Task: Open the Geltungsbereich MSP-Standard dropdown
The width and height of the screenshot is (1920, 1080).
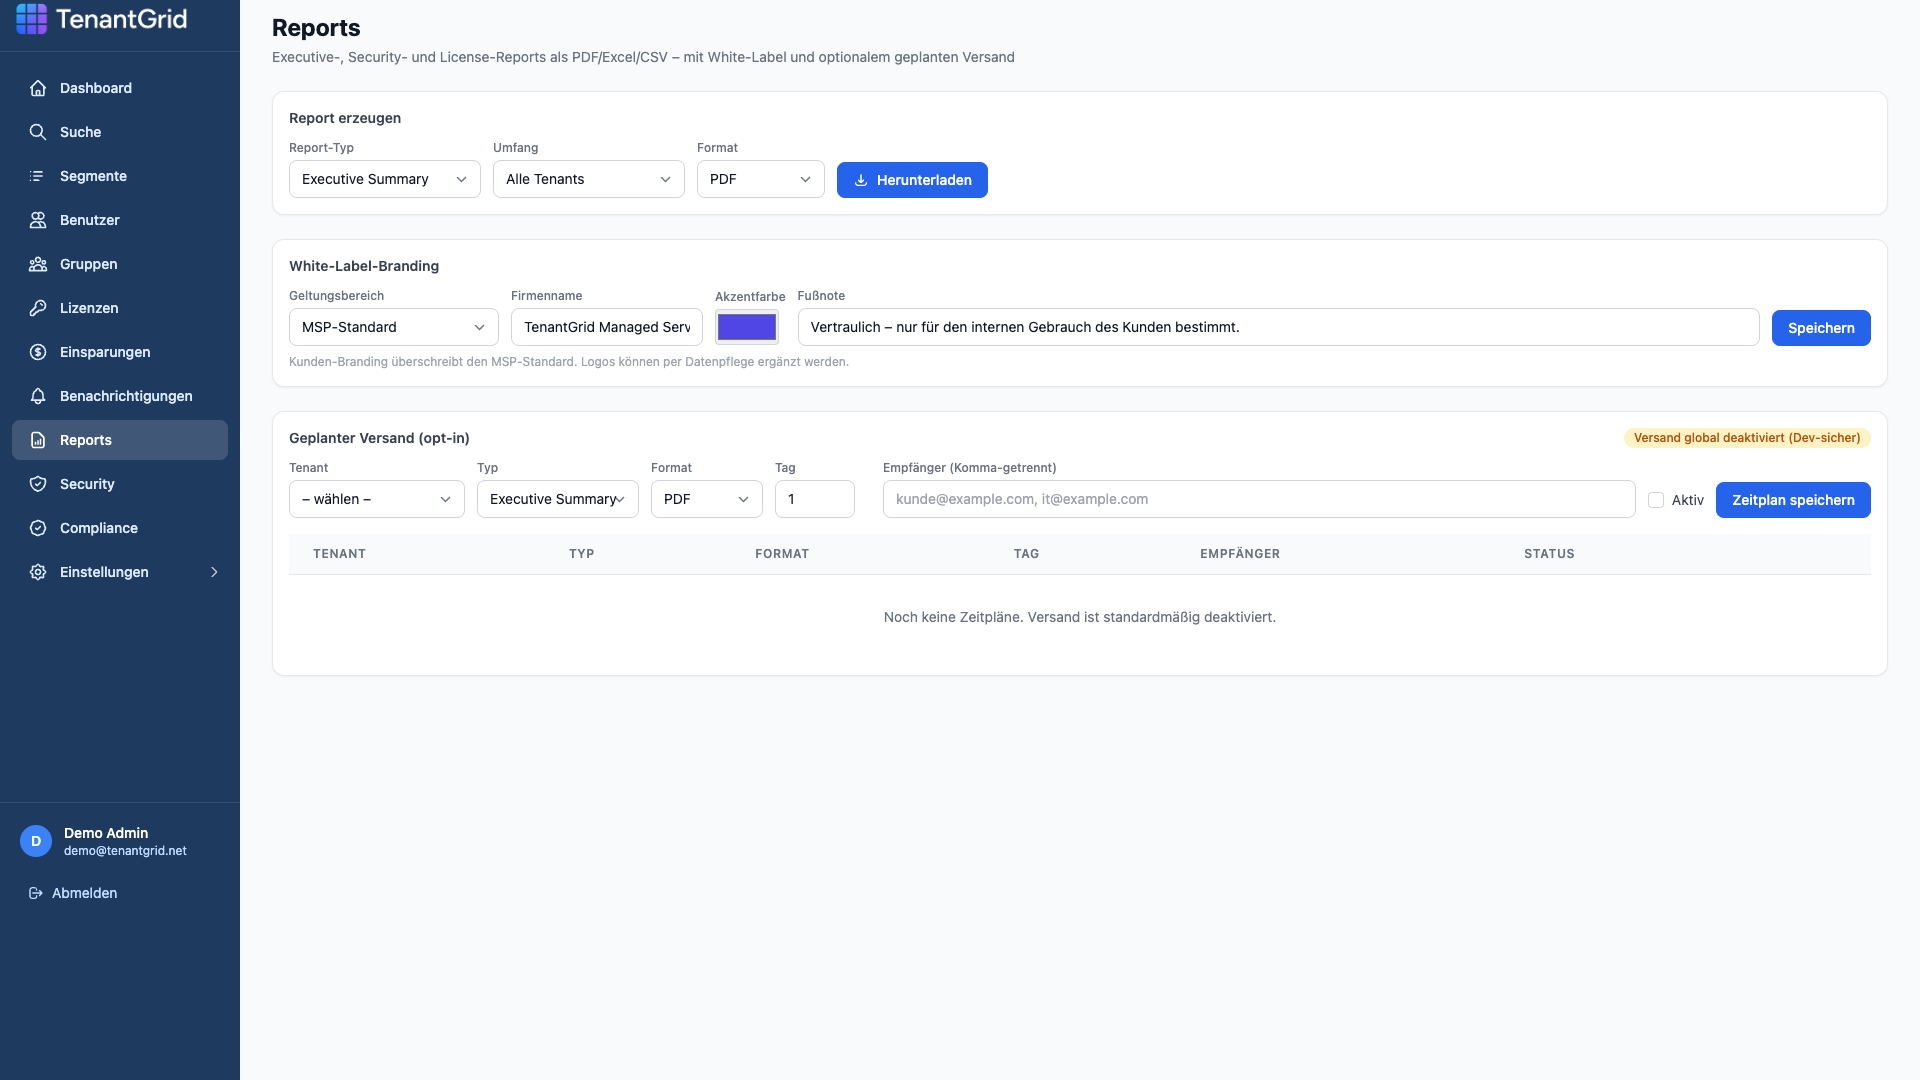Action: [x=394, y=327]
